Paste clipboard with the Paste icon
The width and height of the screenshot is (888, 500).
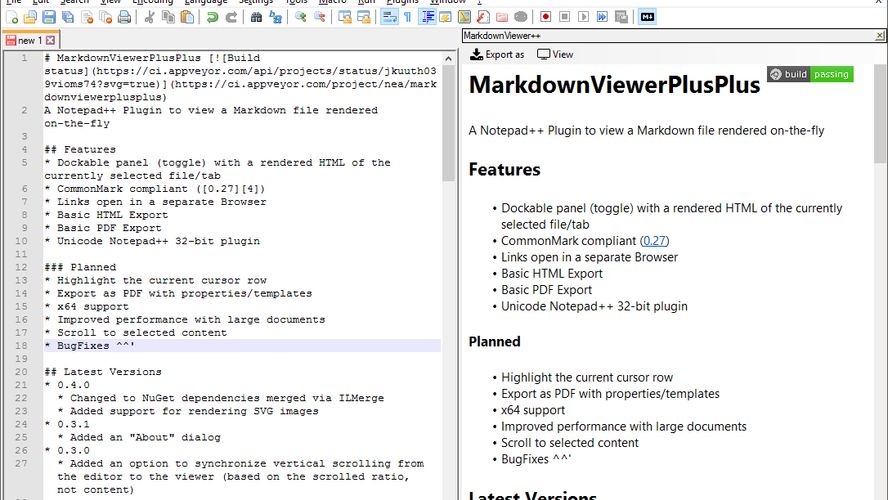tap(187, 17)
